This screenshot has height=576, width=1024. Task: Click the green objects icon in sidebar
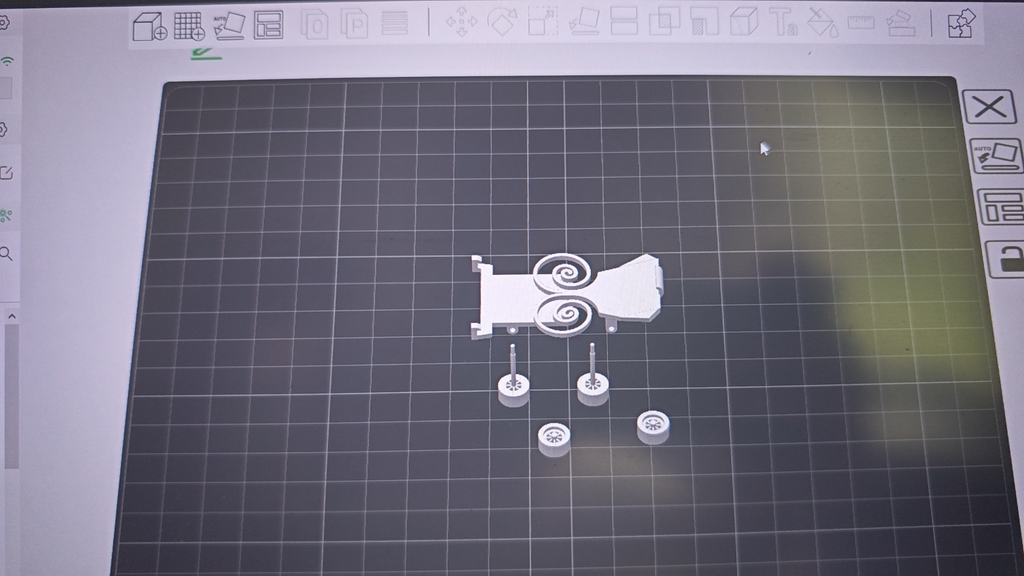tap(7, 215)
